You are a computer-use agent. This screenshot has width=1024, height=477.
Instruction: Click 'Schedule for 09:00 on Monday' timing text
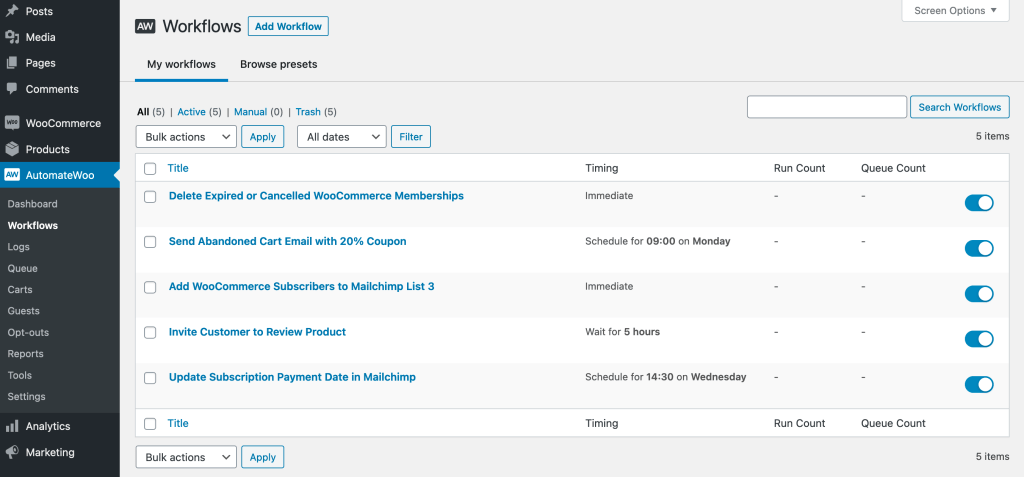tap(658, 241)
